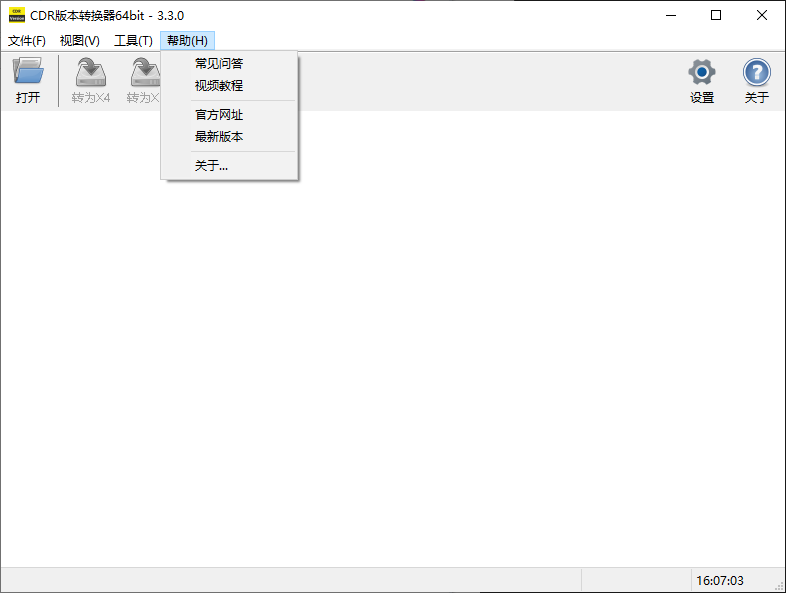Viewport: 786px width, 593px height.
Task: Click the resize grip at window corner
Action: point(778,585)
